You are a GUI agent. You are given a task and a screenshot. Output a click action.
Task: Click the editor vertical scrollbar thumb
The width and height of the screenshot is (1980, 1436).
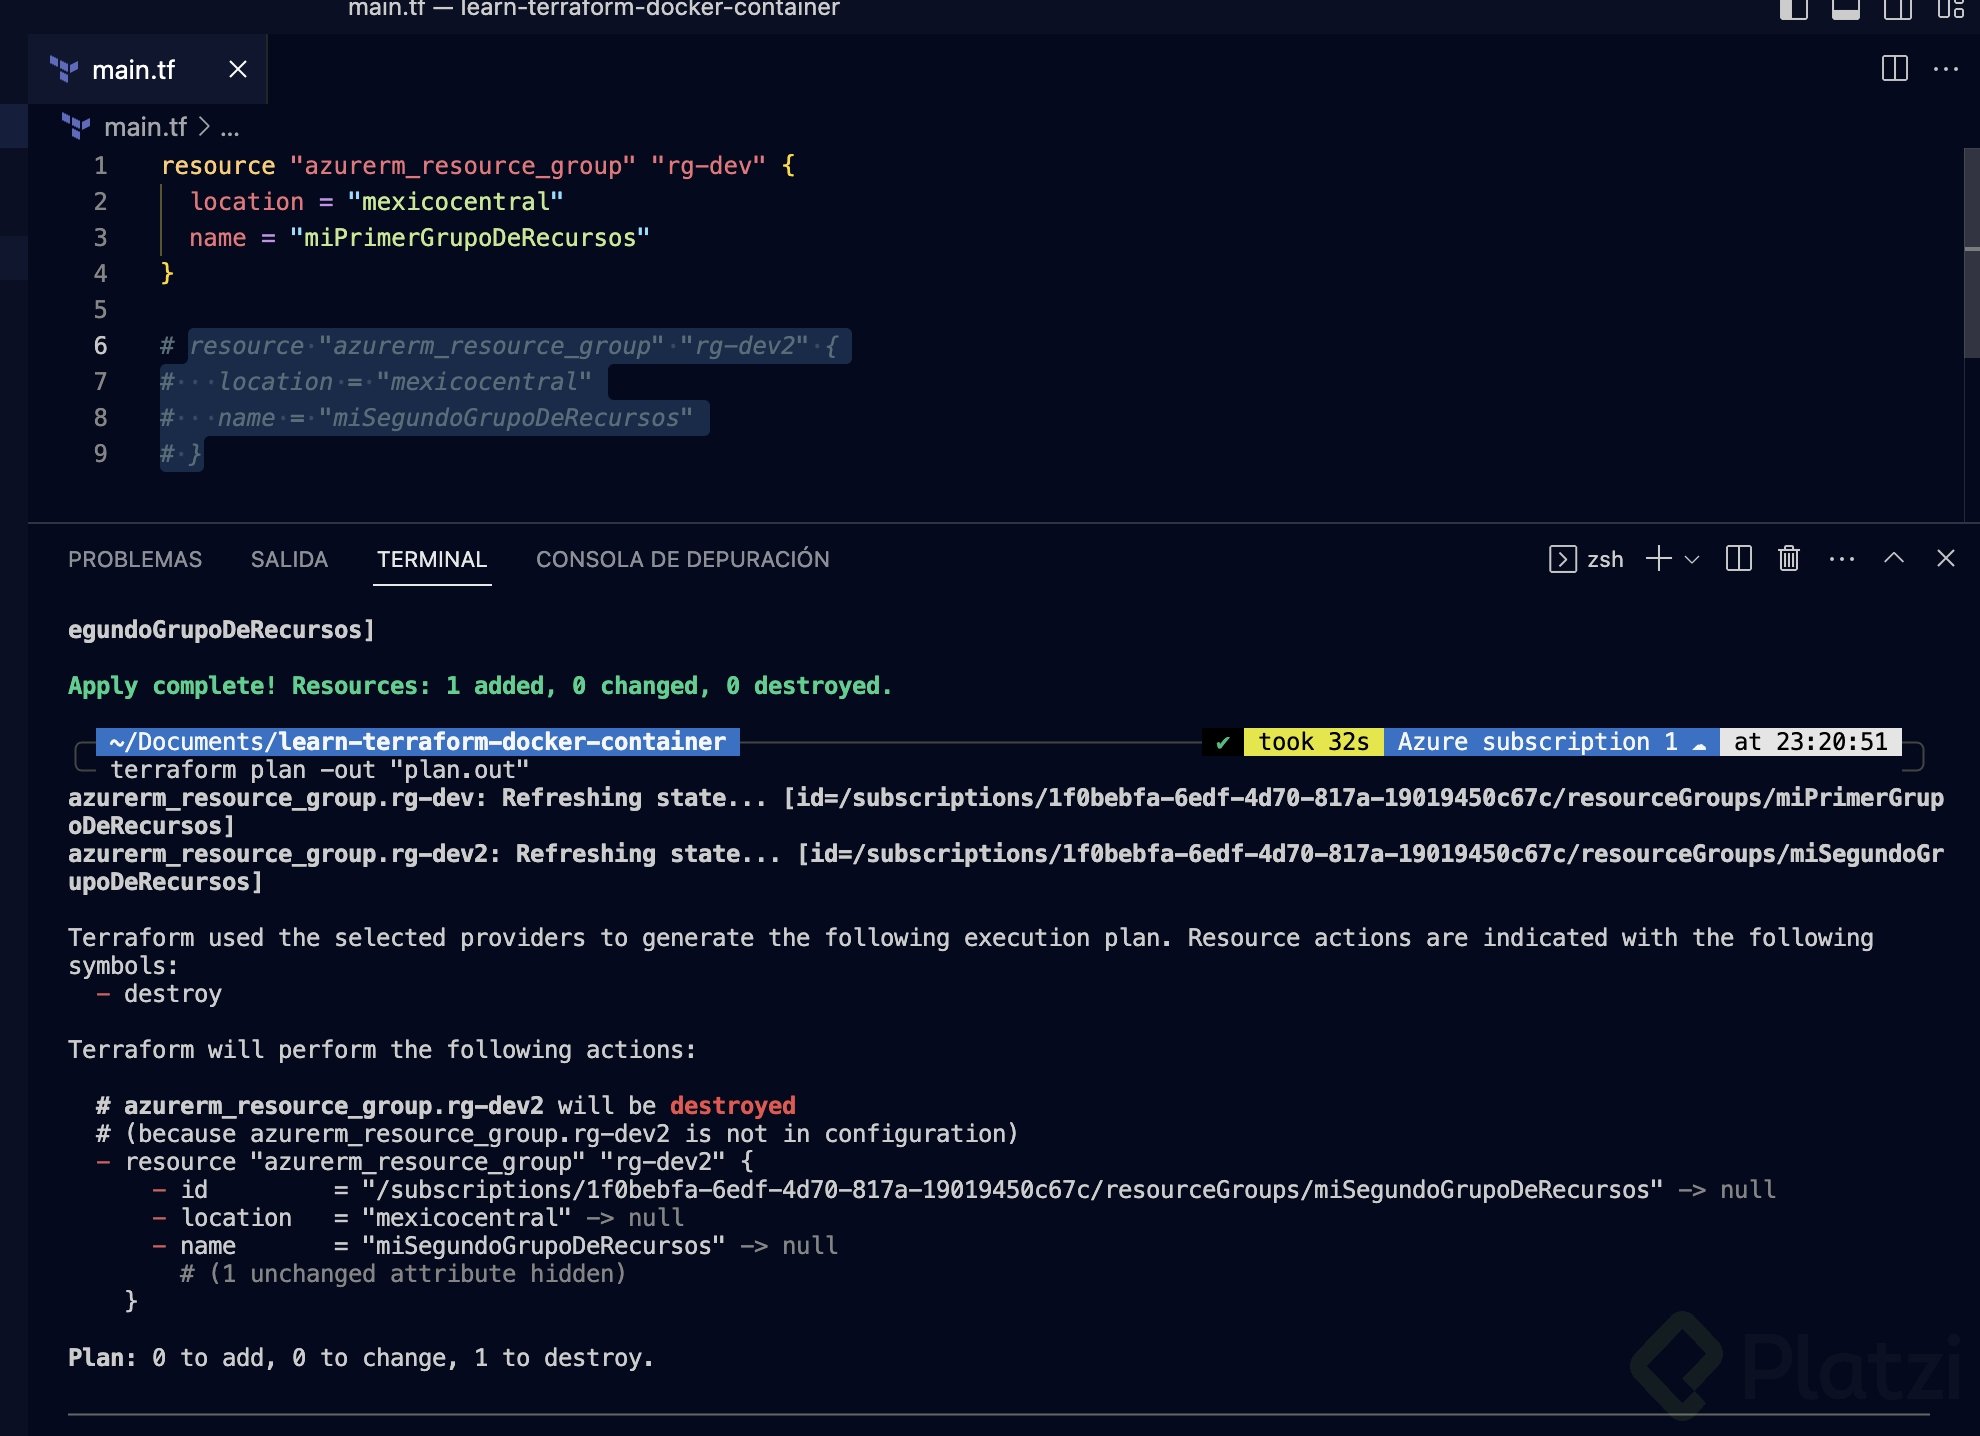tap(1971, 250)
